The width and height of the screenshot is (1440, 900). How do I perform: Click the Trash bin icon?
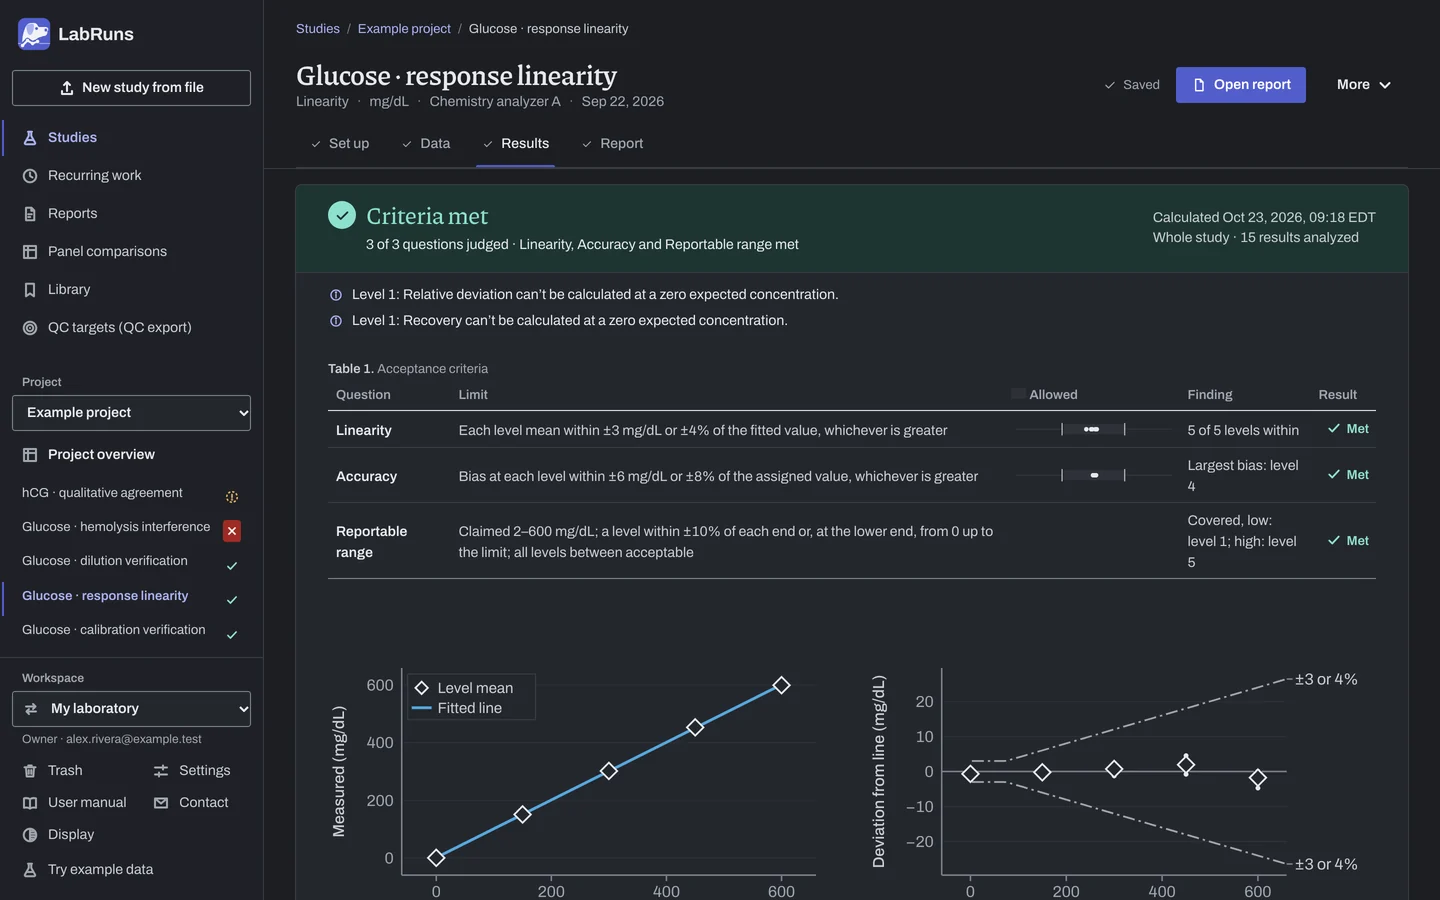click(x=30, y=771)
